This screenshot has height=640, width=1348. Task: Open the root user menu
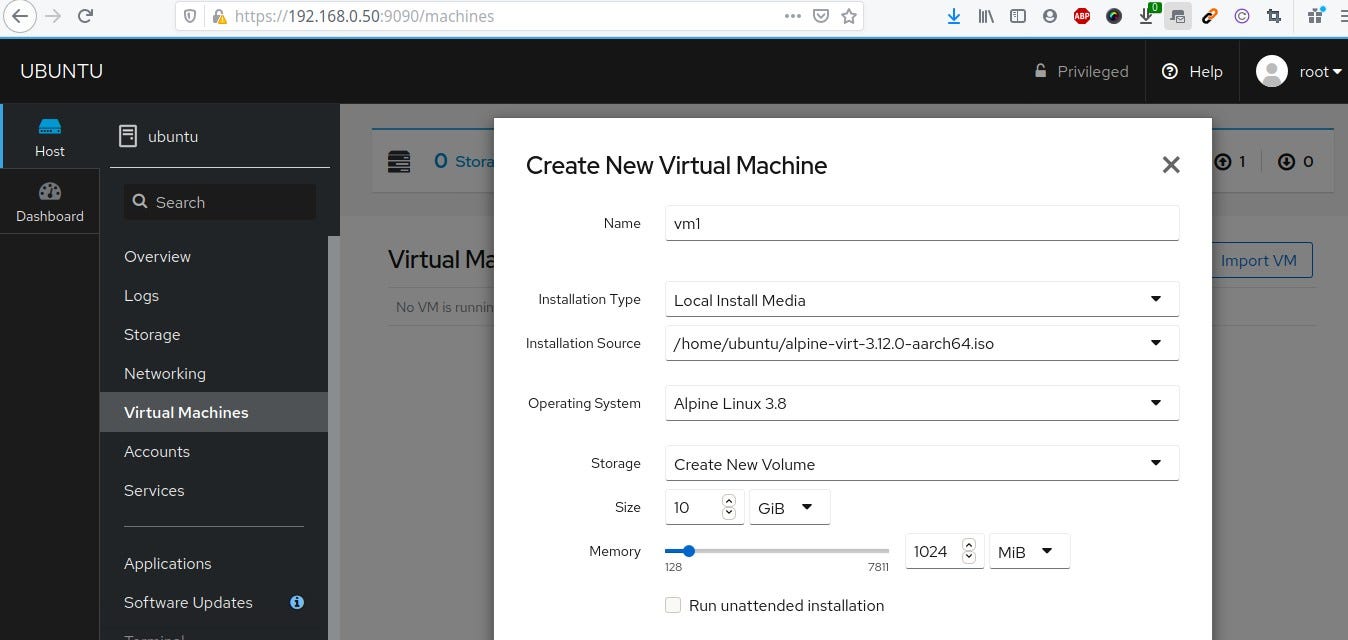pos(1299,71)
